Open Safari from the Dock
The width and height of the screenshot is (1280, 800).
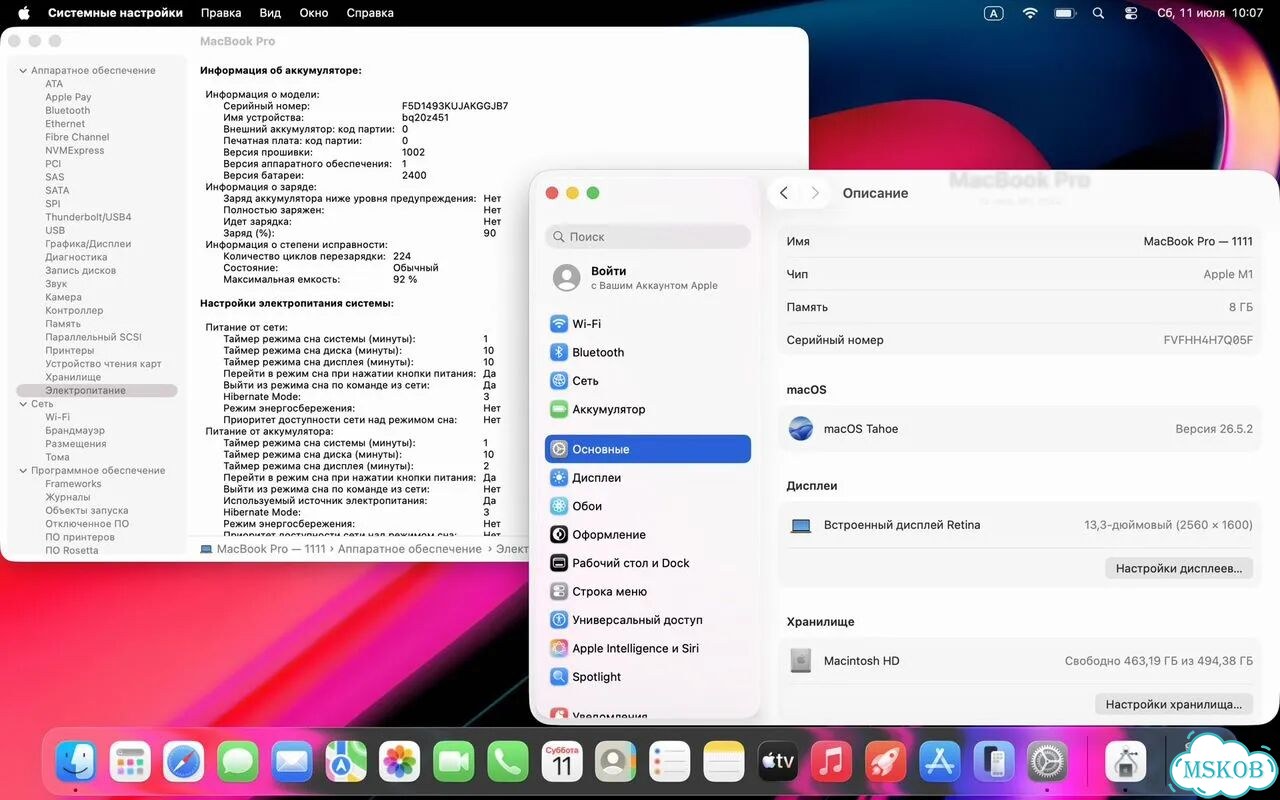pos(184,762)
